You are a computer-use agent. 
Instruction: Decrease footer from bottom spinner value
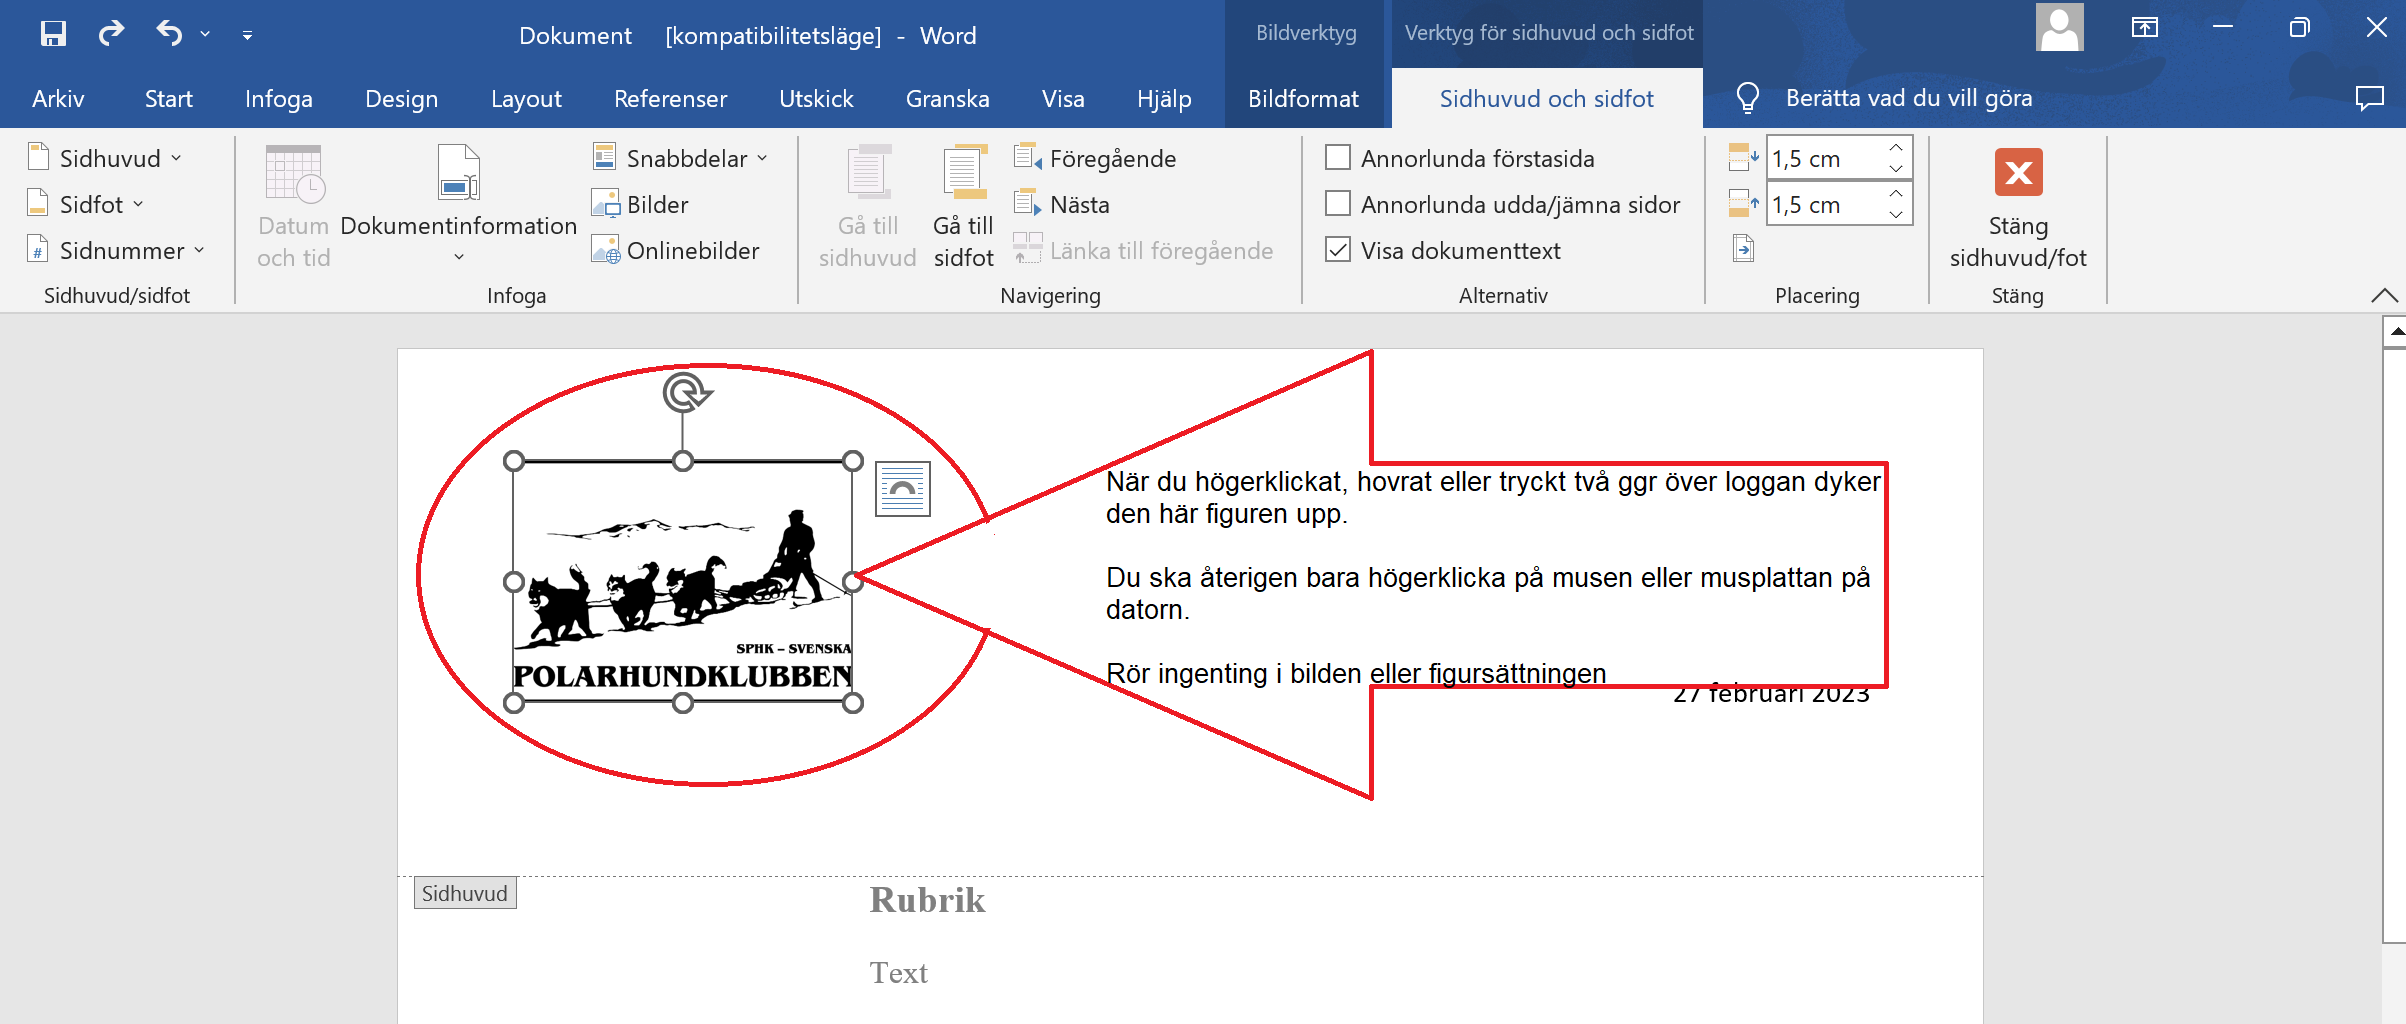click(x=1896, y=214)
